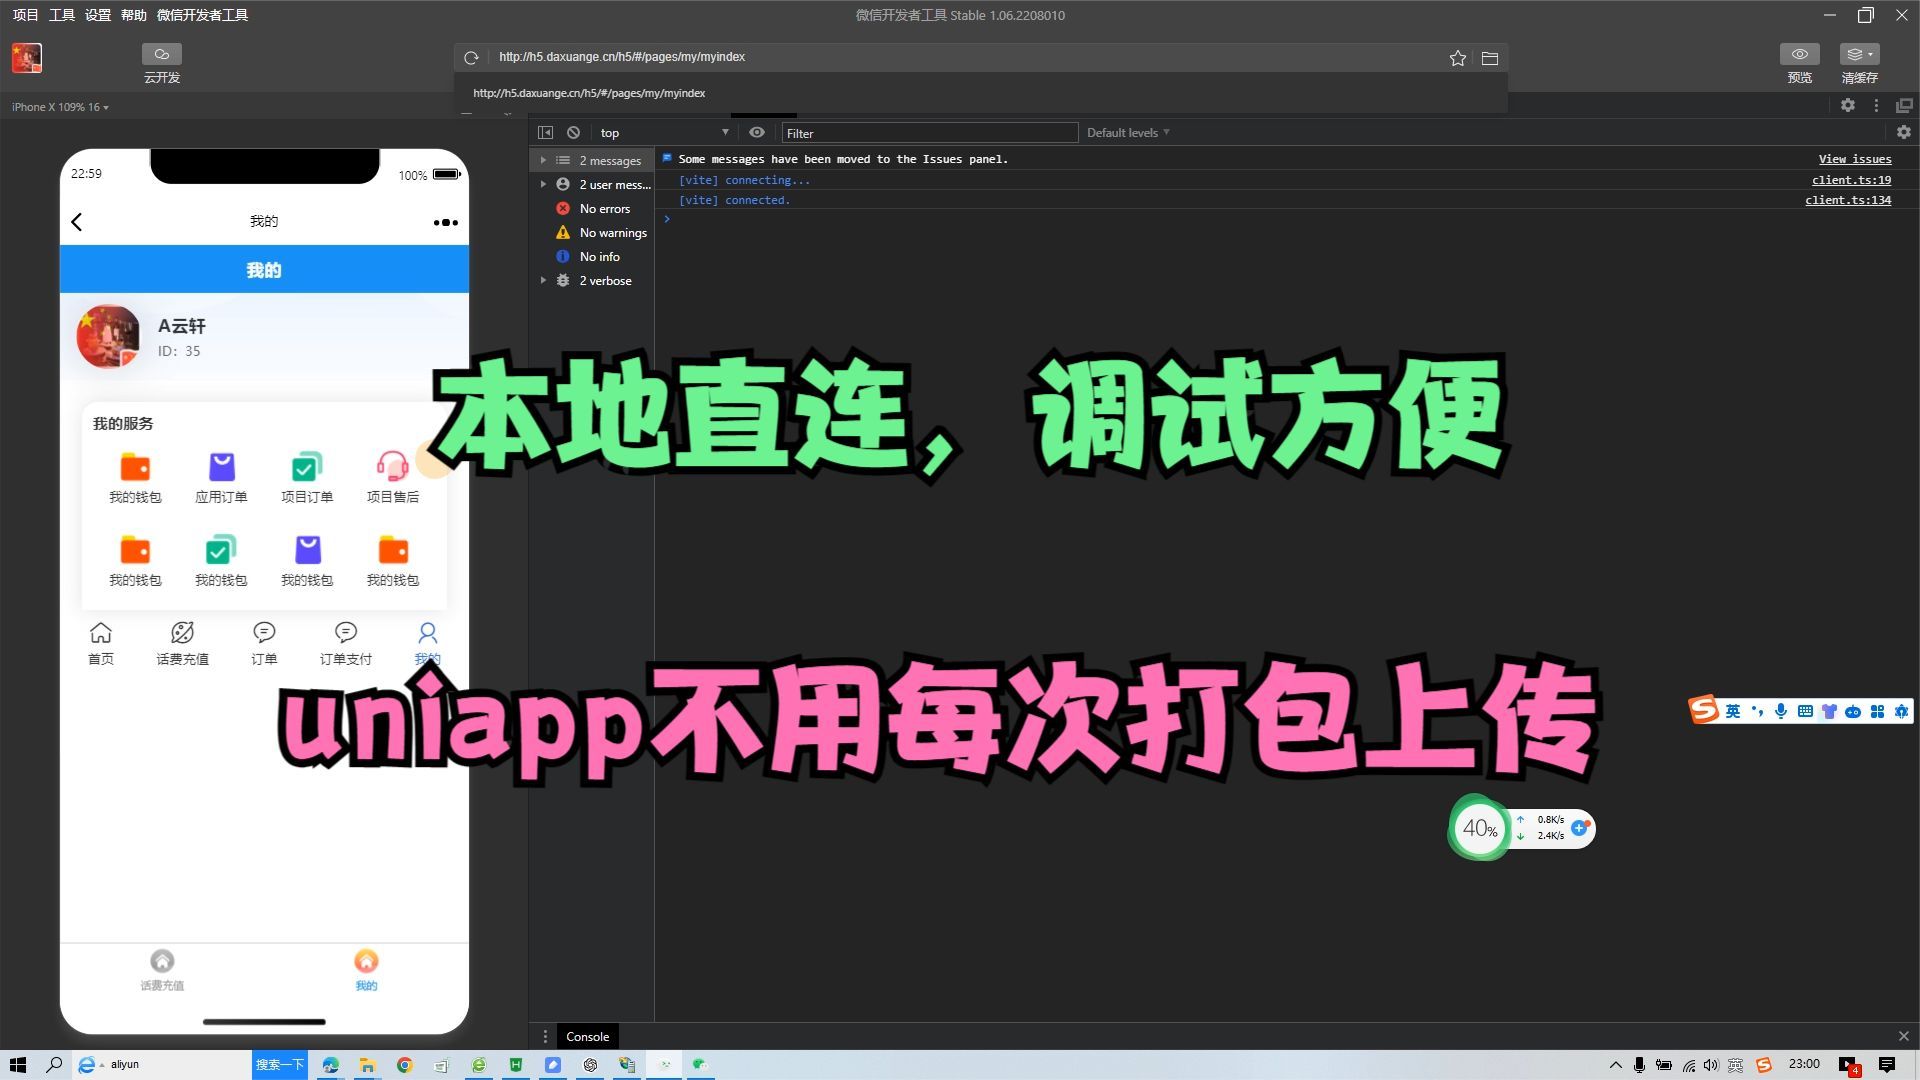Open the Sogou soft keyboard icon
The image size is (1920, 1080).
click(1805, 711)
